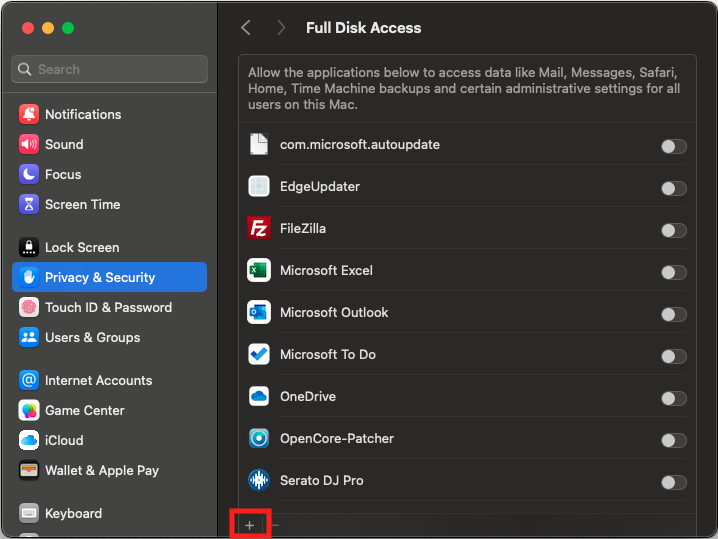This screenshot has width=718, height=539.
Task: Enable Full Disk Access for com.microsoft.autoupdate
Action: (x=674, y=147)
